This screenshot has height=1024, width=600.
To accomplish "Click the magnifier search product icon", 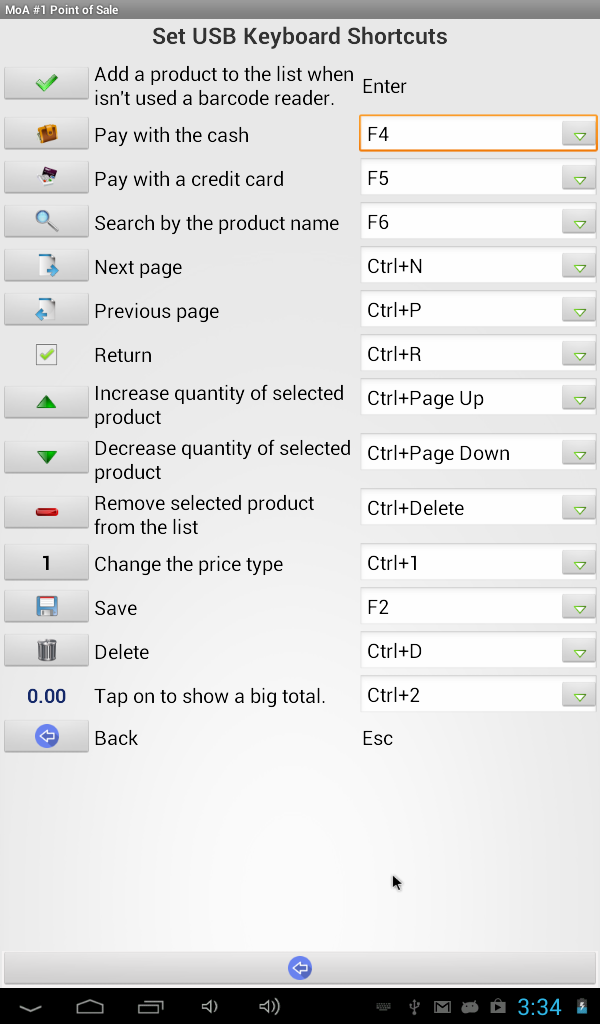I will coord(46,221).
